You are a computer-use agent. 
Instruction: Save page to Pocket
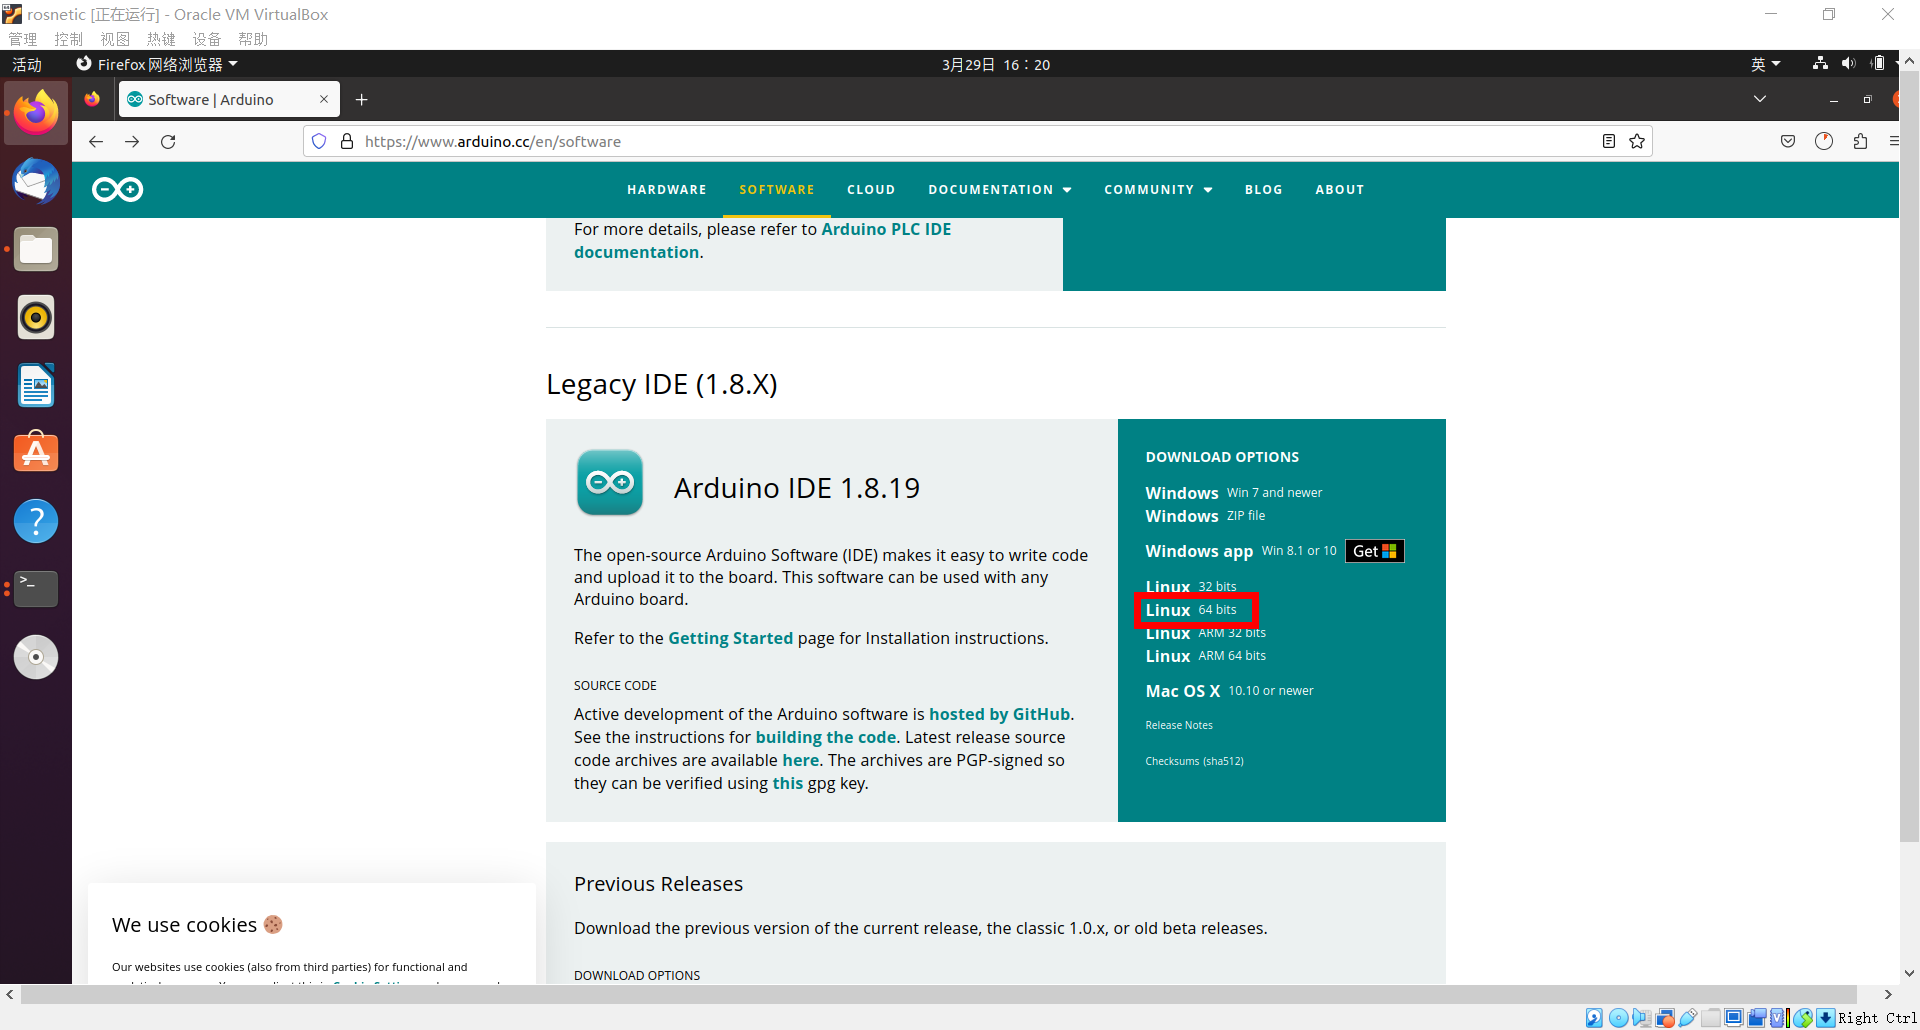(x=1788, y=142)
